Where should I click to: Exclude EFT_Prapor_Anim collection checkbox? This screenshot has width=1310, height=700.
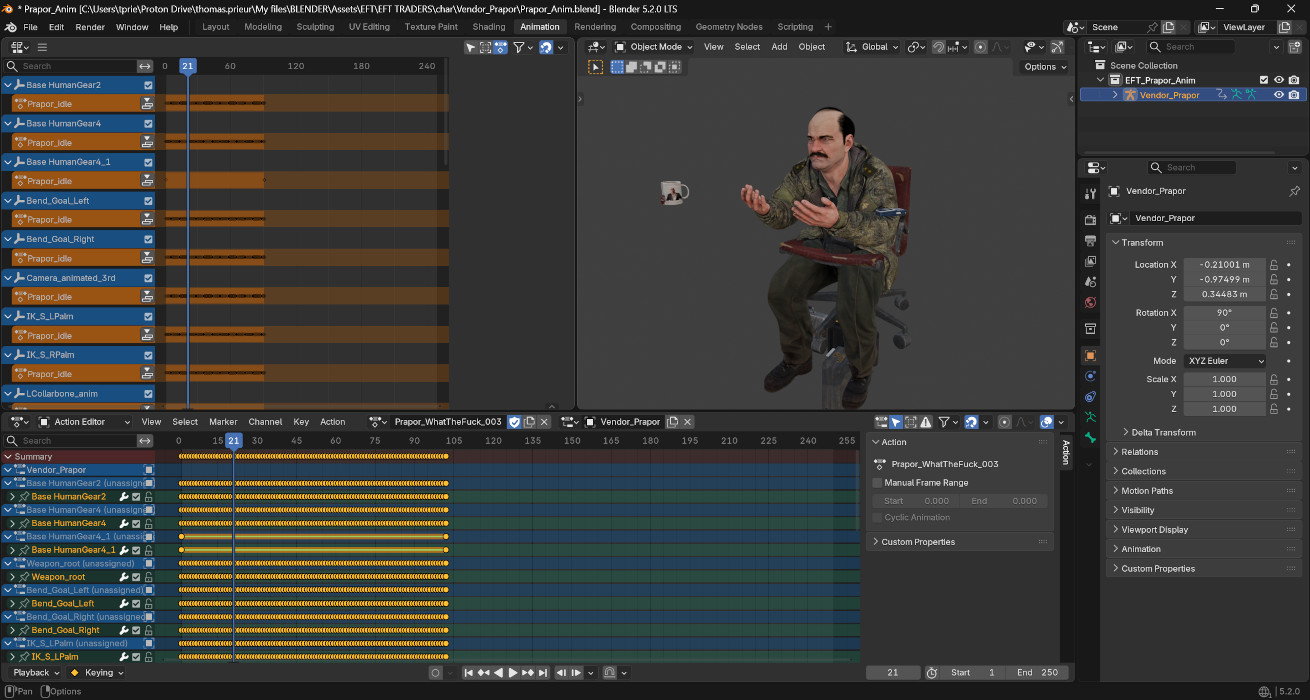tap(1264, 80)
